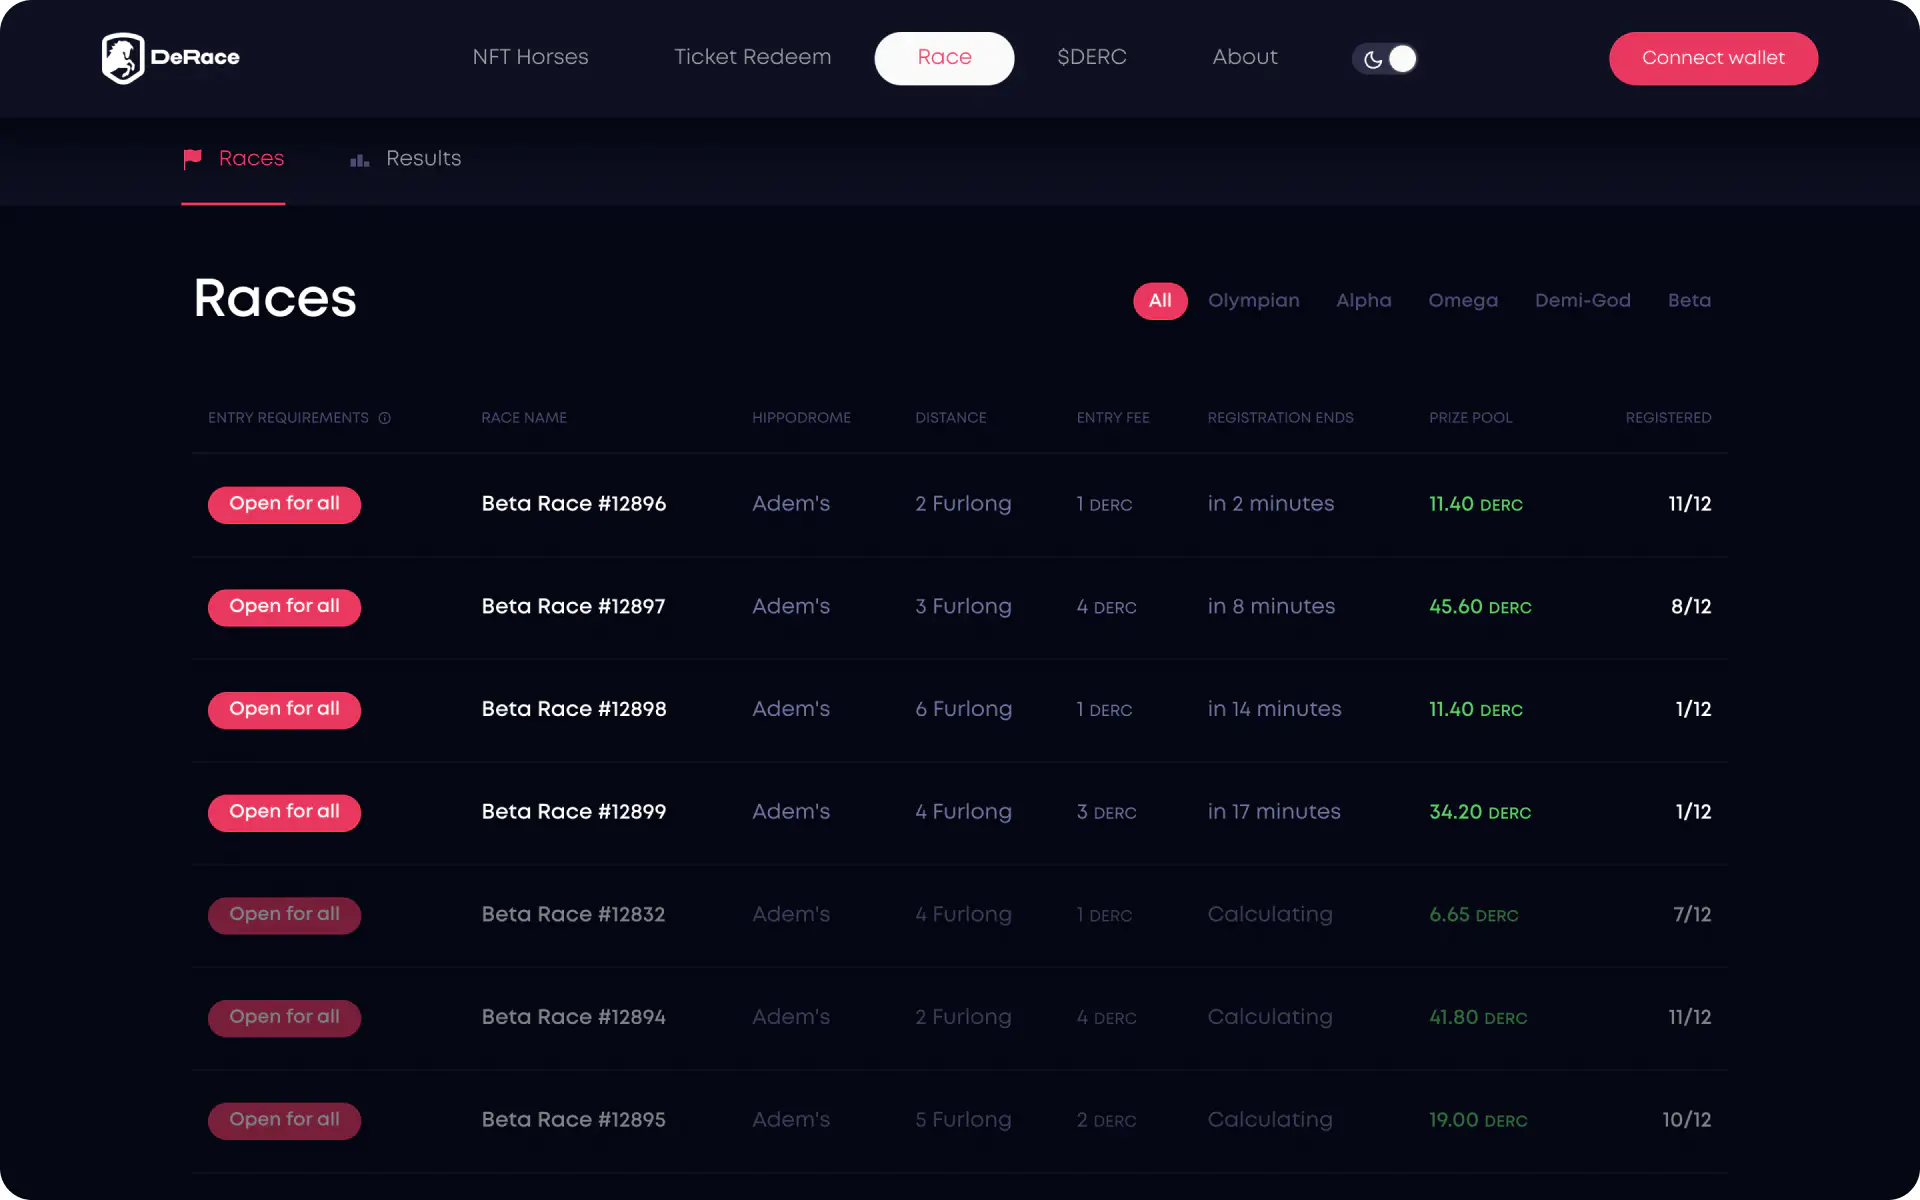Click the bar chart icon next to Results
This screenshot has height=1200, width=1920.
point(359,160)
